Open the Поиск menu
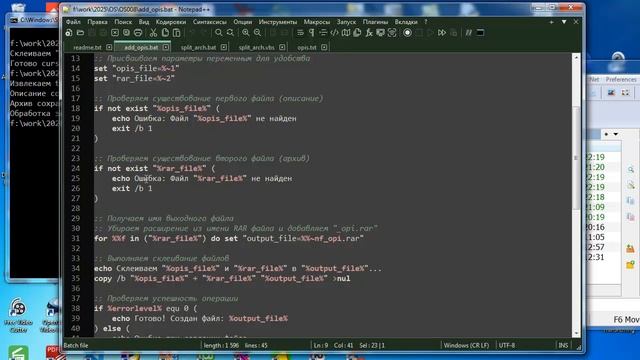The width and height of the screenshot is (640, 360). [123, 22]
